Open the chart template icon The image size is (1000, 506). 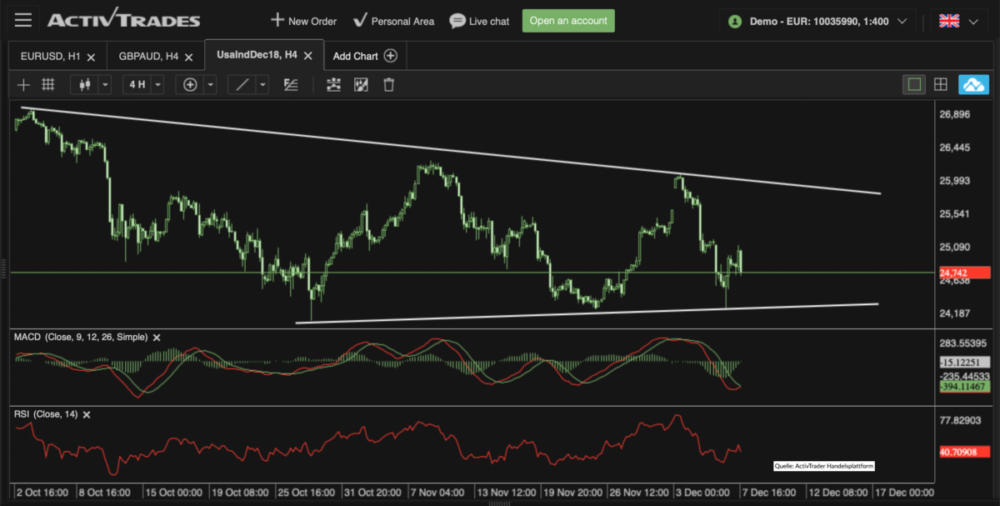361,85
